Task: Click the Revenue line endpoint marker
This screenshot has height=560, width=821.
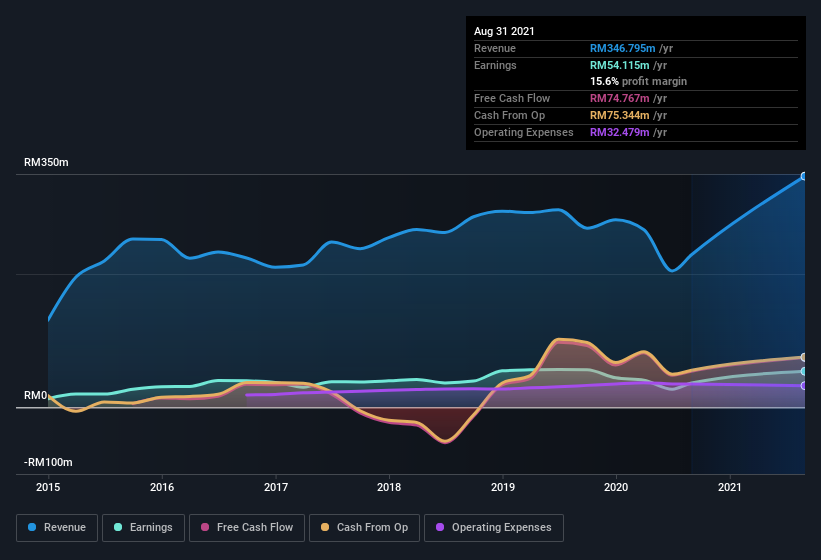Action: [x=803, y=176]
